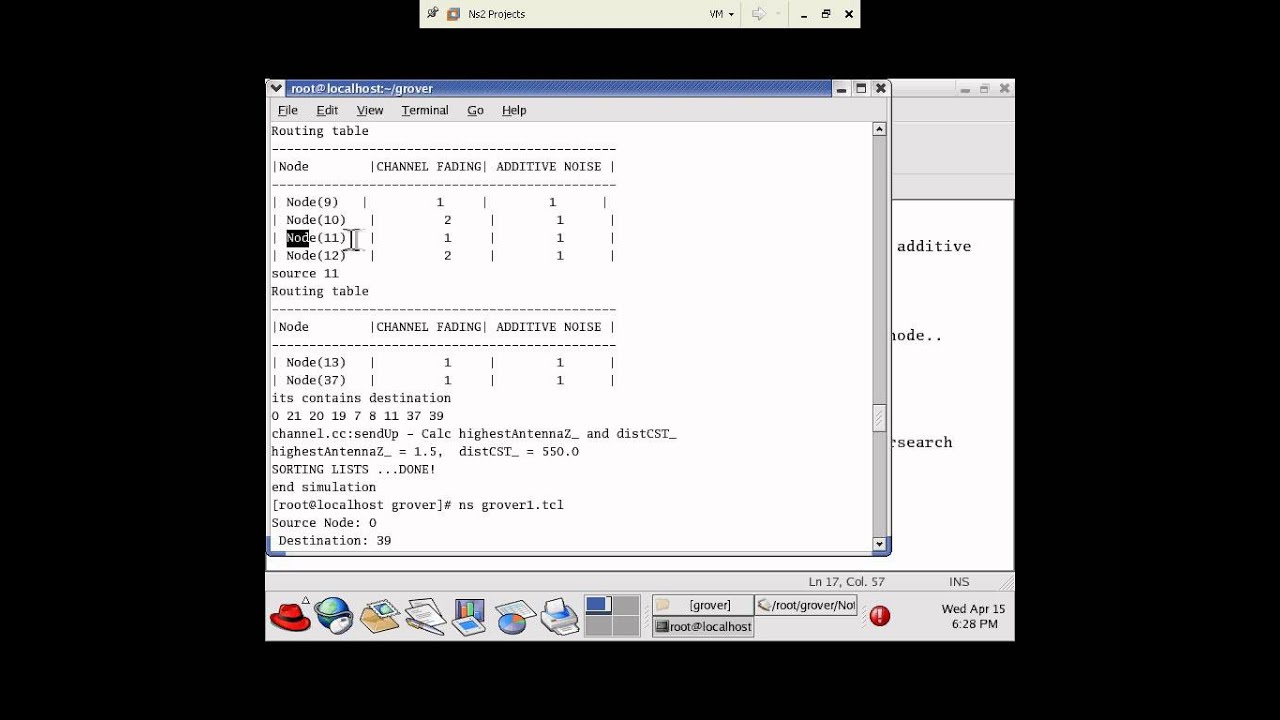Close the root@localhost terminal window

coord(880,88)
